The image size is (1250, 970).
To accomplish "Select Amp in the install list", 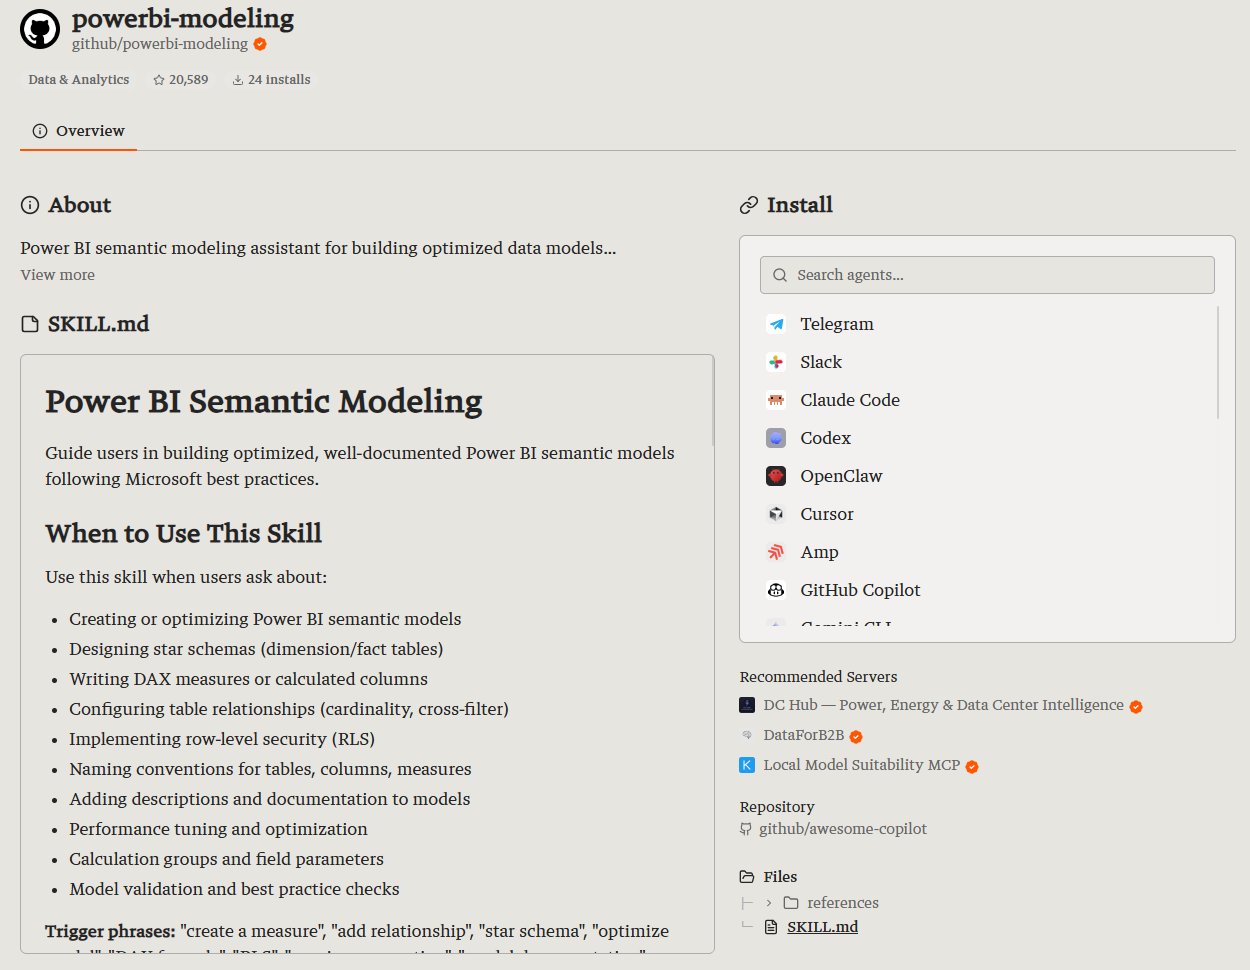I will click(988, 552).
